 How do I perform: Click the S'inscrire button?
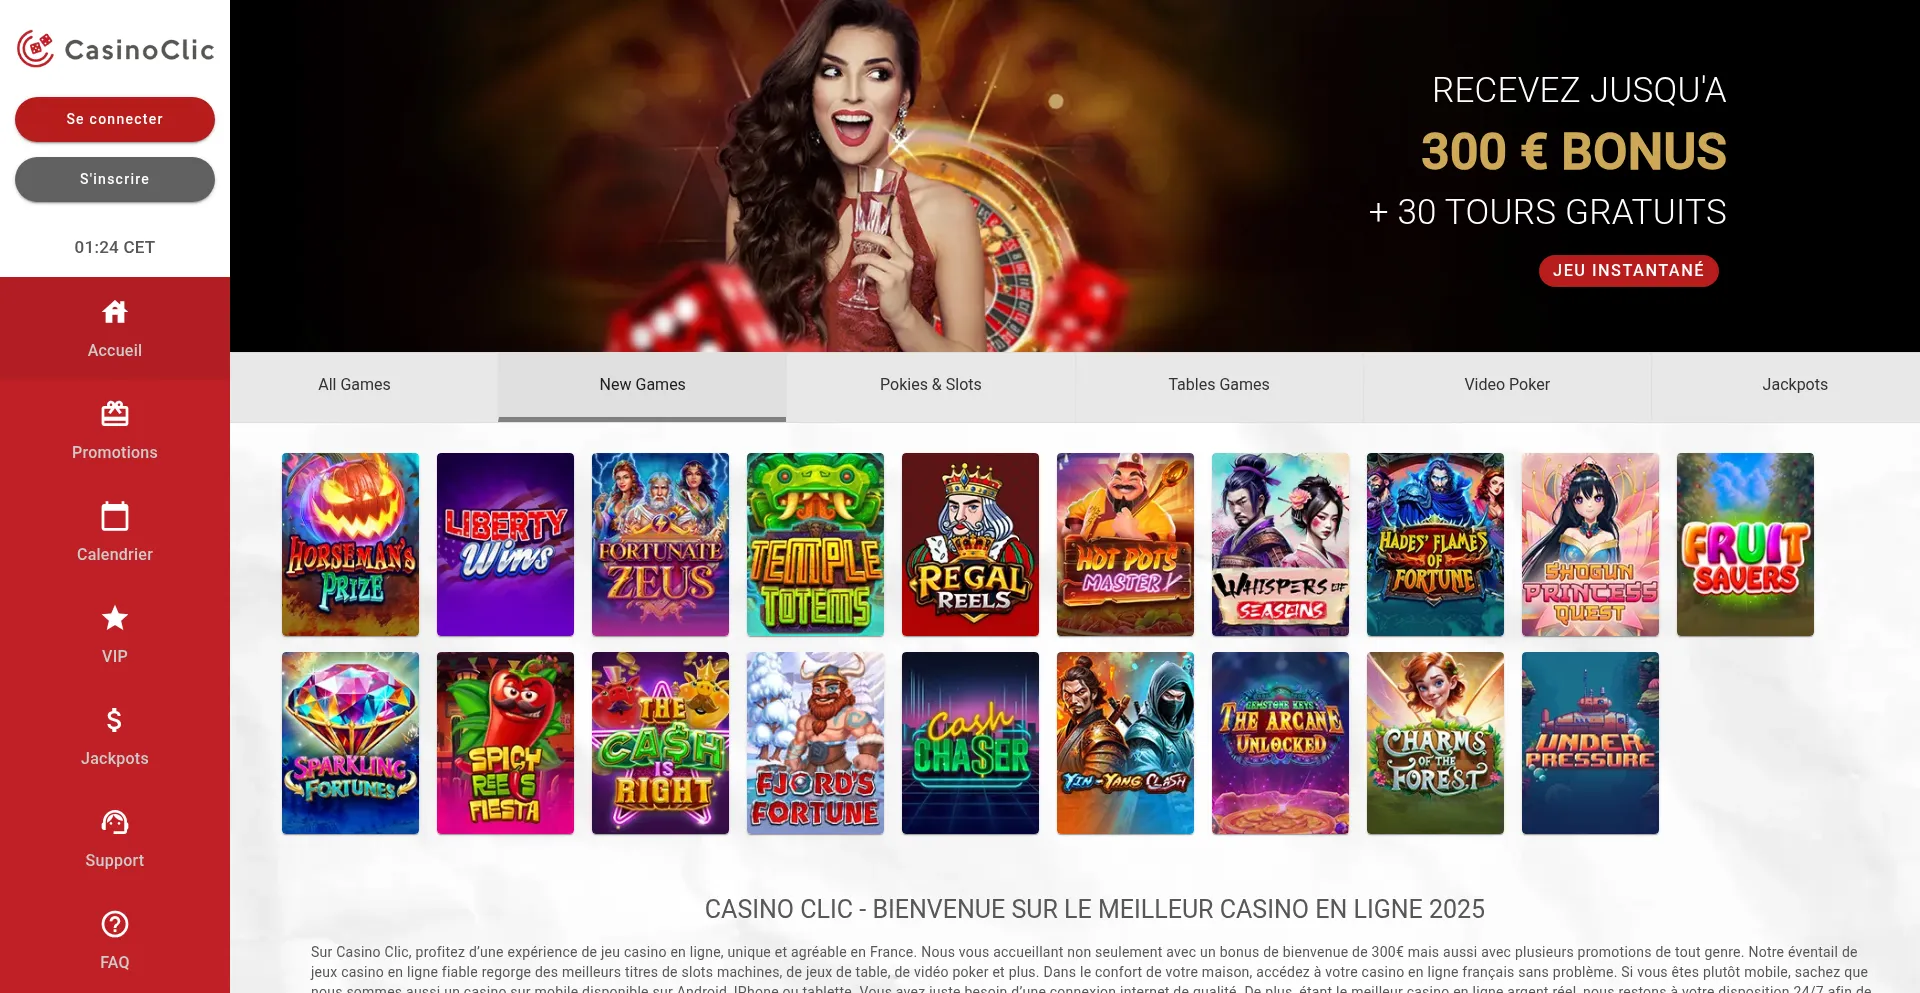click(x=115, y=179)
